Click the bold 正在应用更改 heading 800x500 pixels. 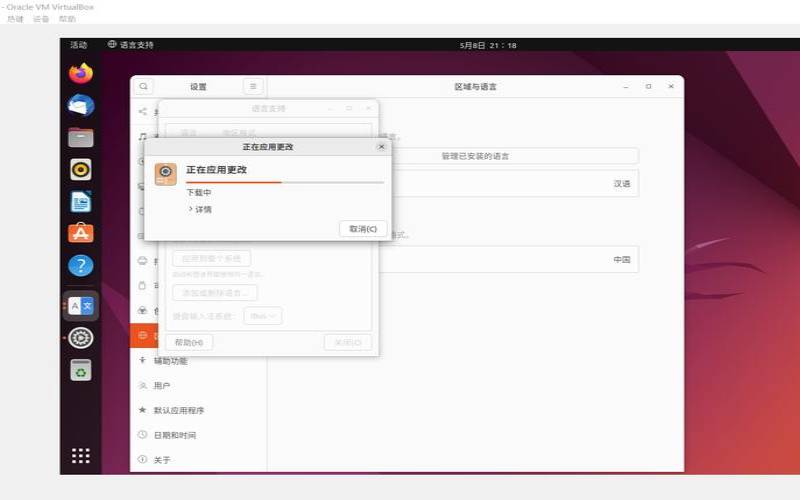(x=216, y=169)
